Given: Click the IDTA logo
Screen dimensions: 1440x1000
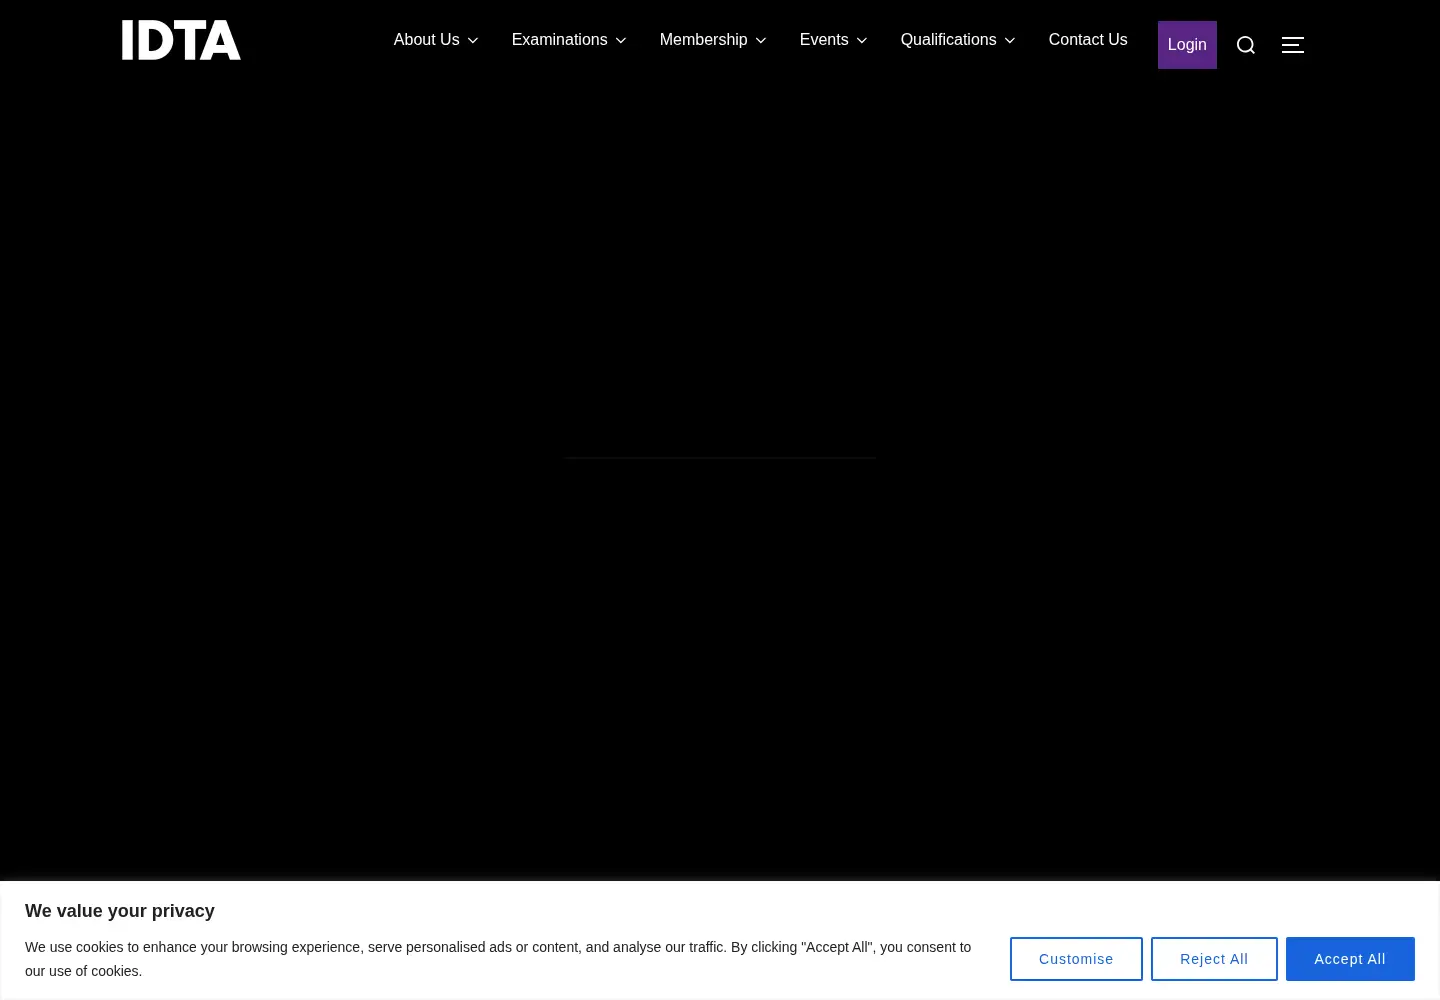Looking at the screenshot, I should [181, 40].
